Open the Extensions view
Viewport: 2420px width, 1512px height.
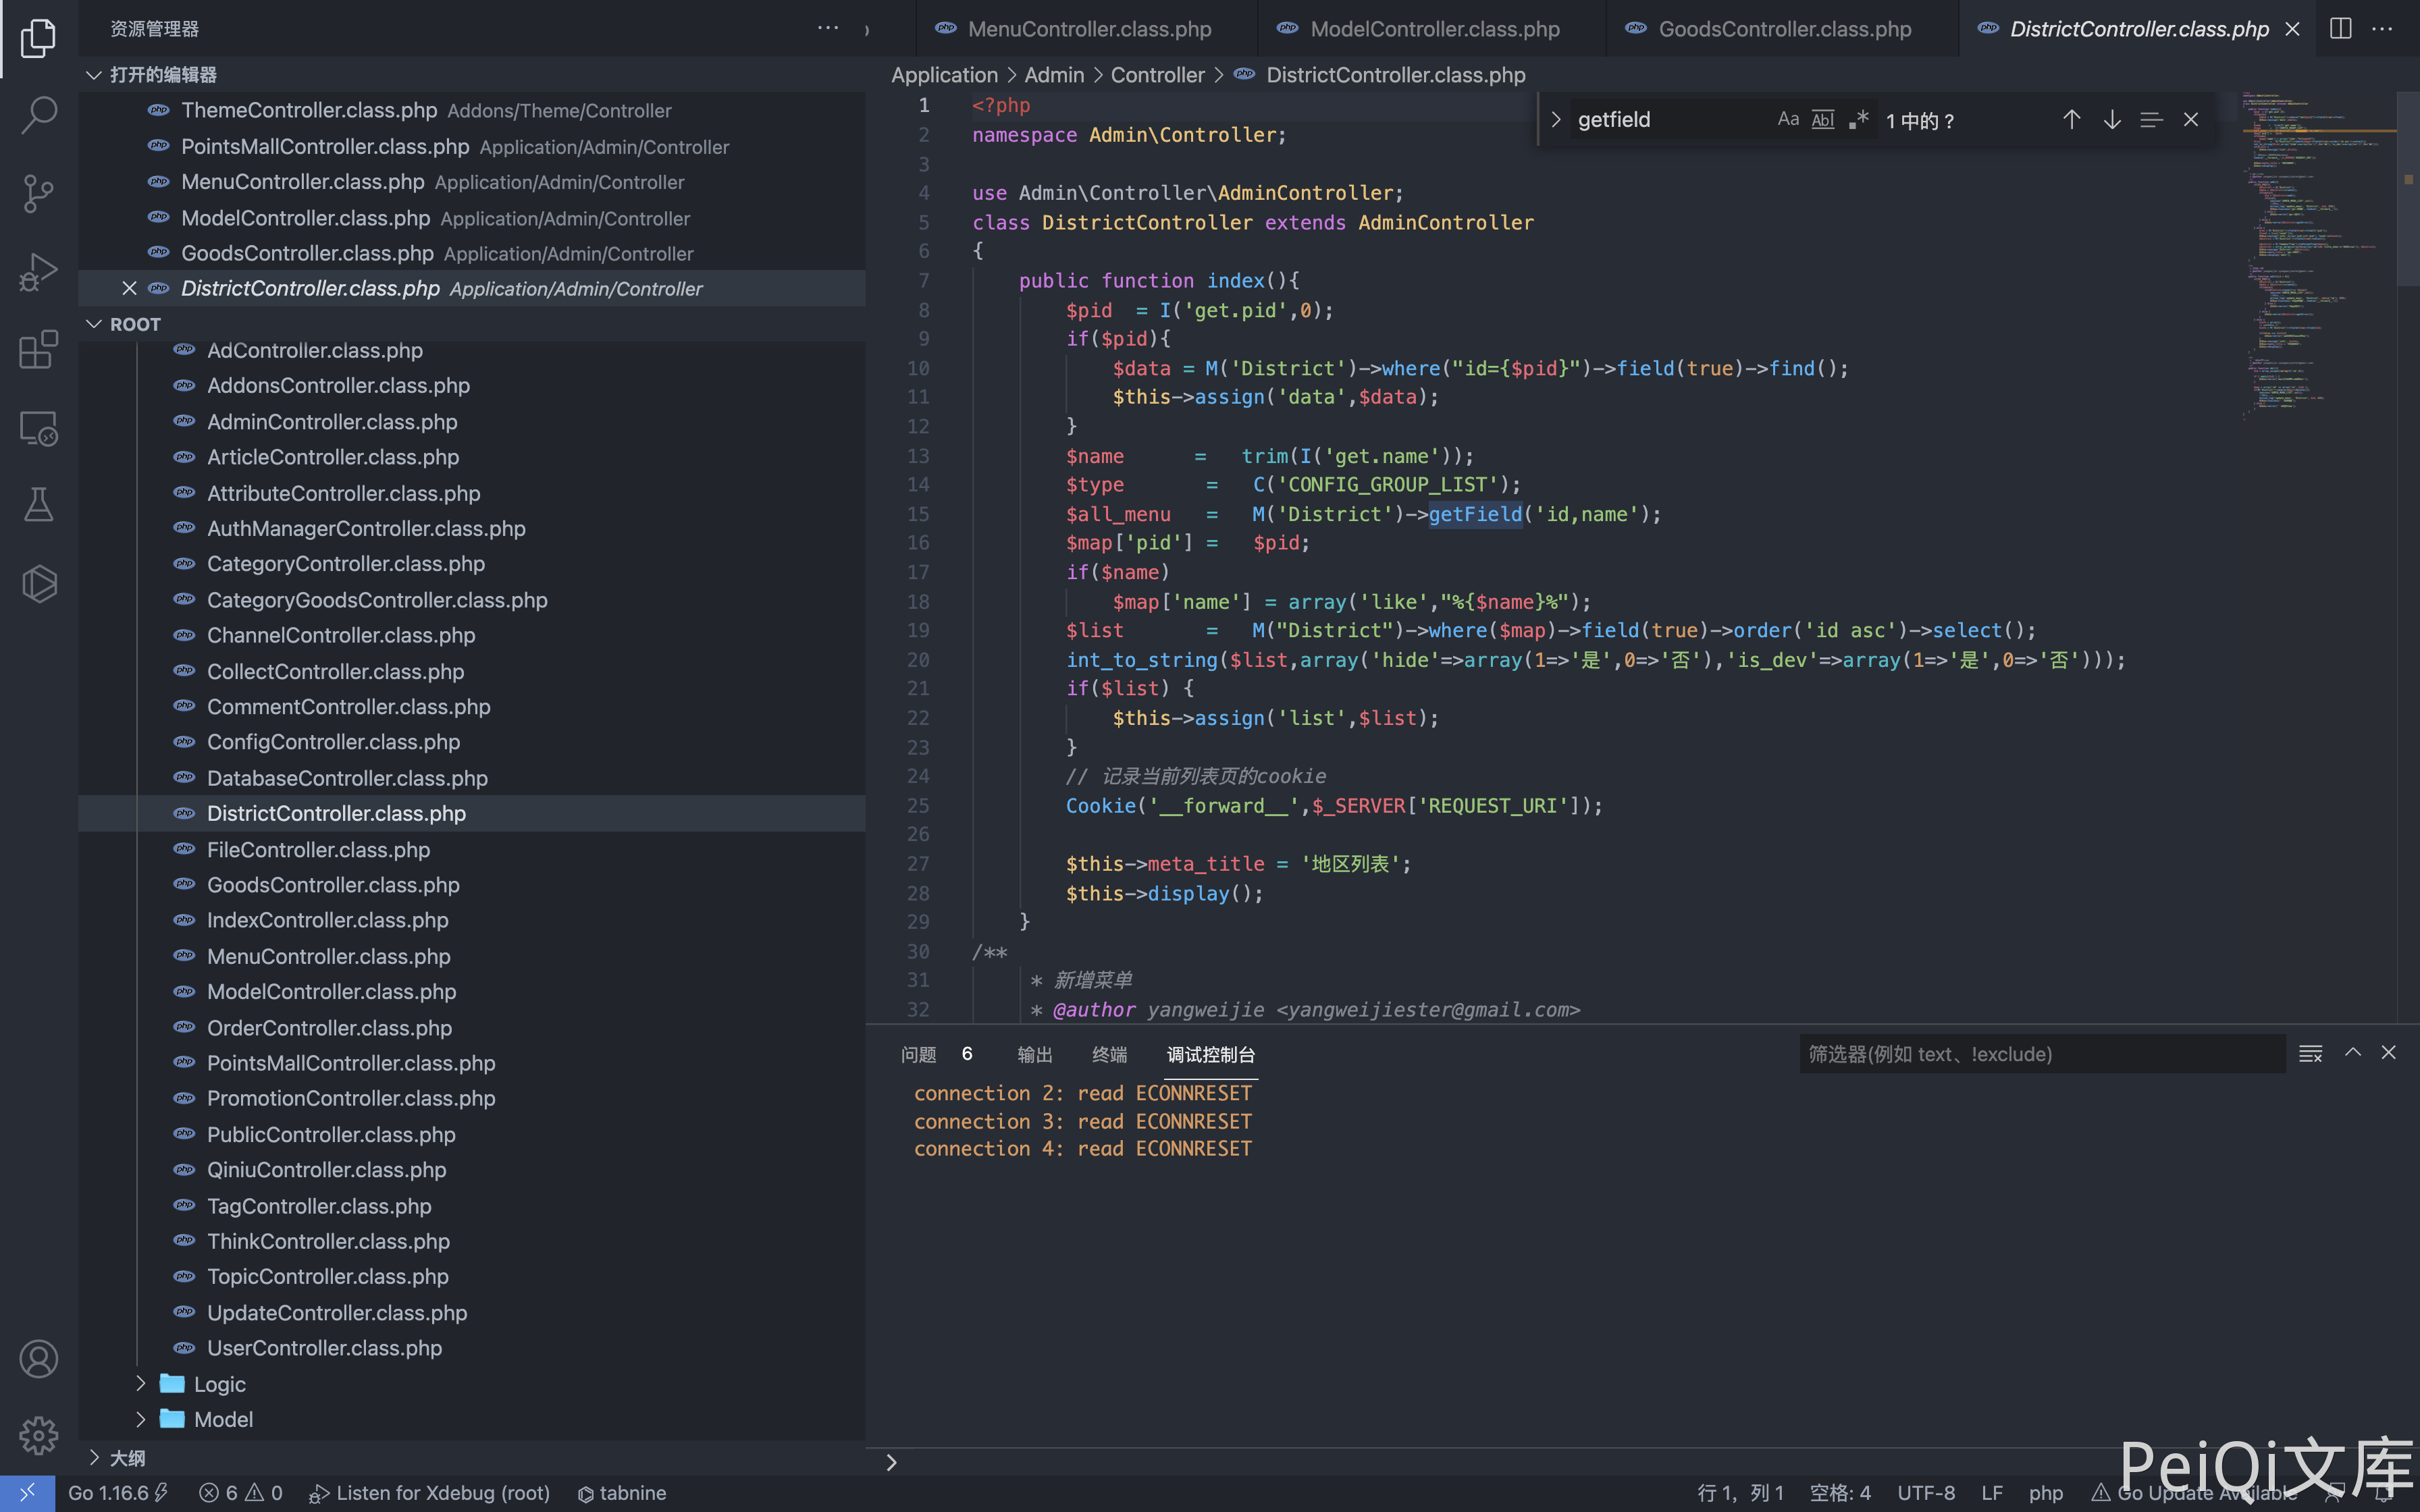click(x=38, y=350)
